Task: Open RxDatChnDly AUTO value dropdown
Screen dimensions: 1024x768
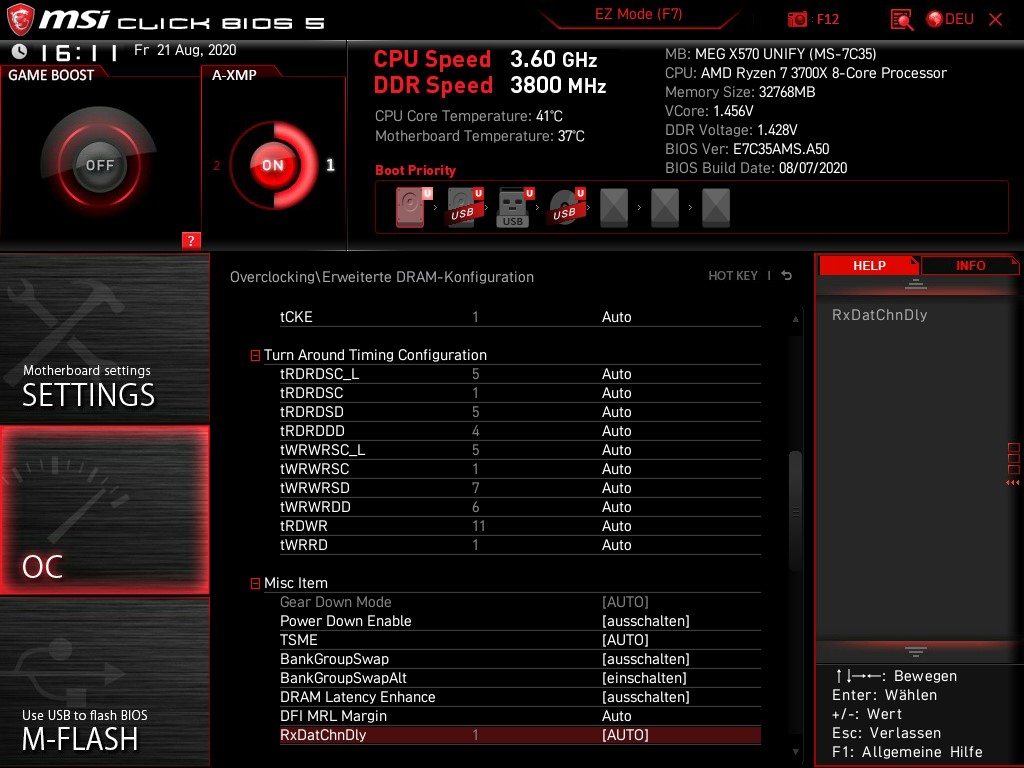Action: tap(625, 735)
